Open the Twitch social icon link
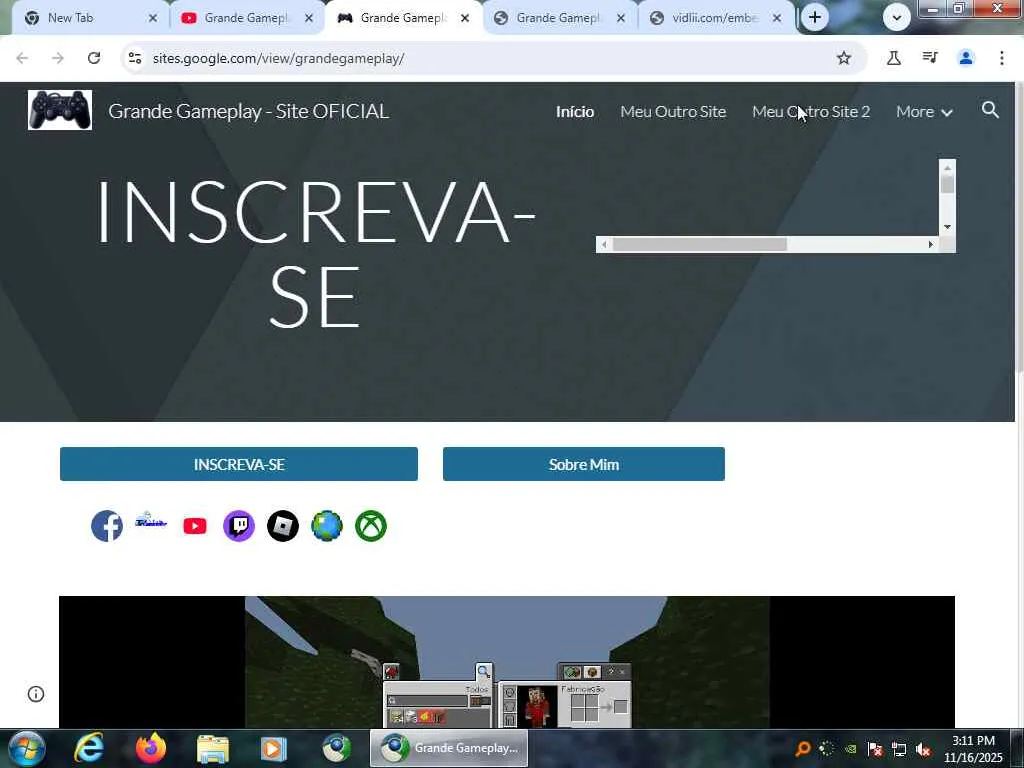This screenshot has height=768, width=1024. tap(239, 526)
